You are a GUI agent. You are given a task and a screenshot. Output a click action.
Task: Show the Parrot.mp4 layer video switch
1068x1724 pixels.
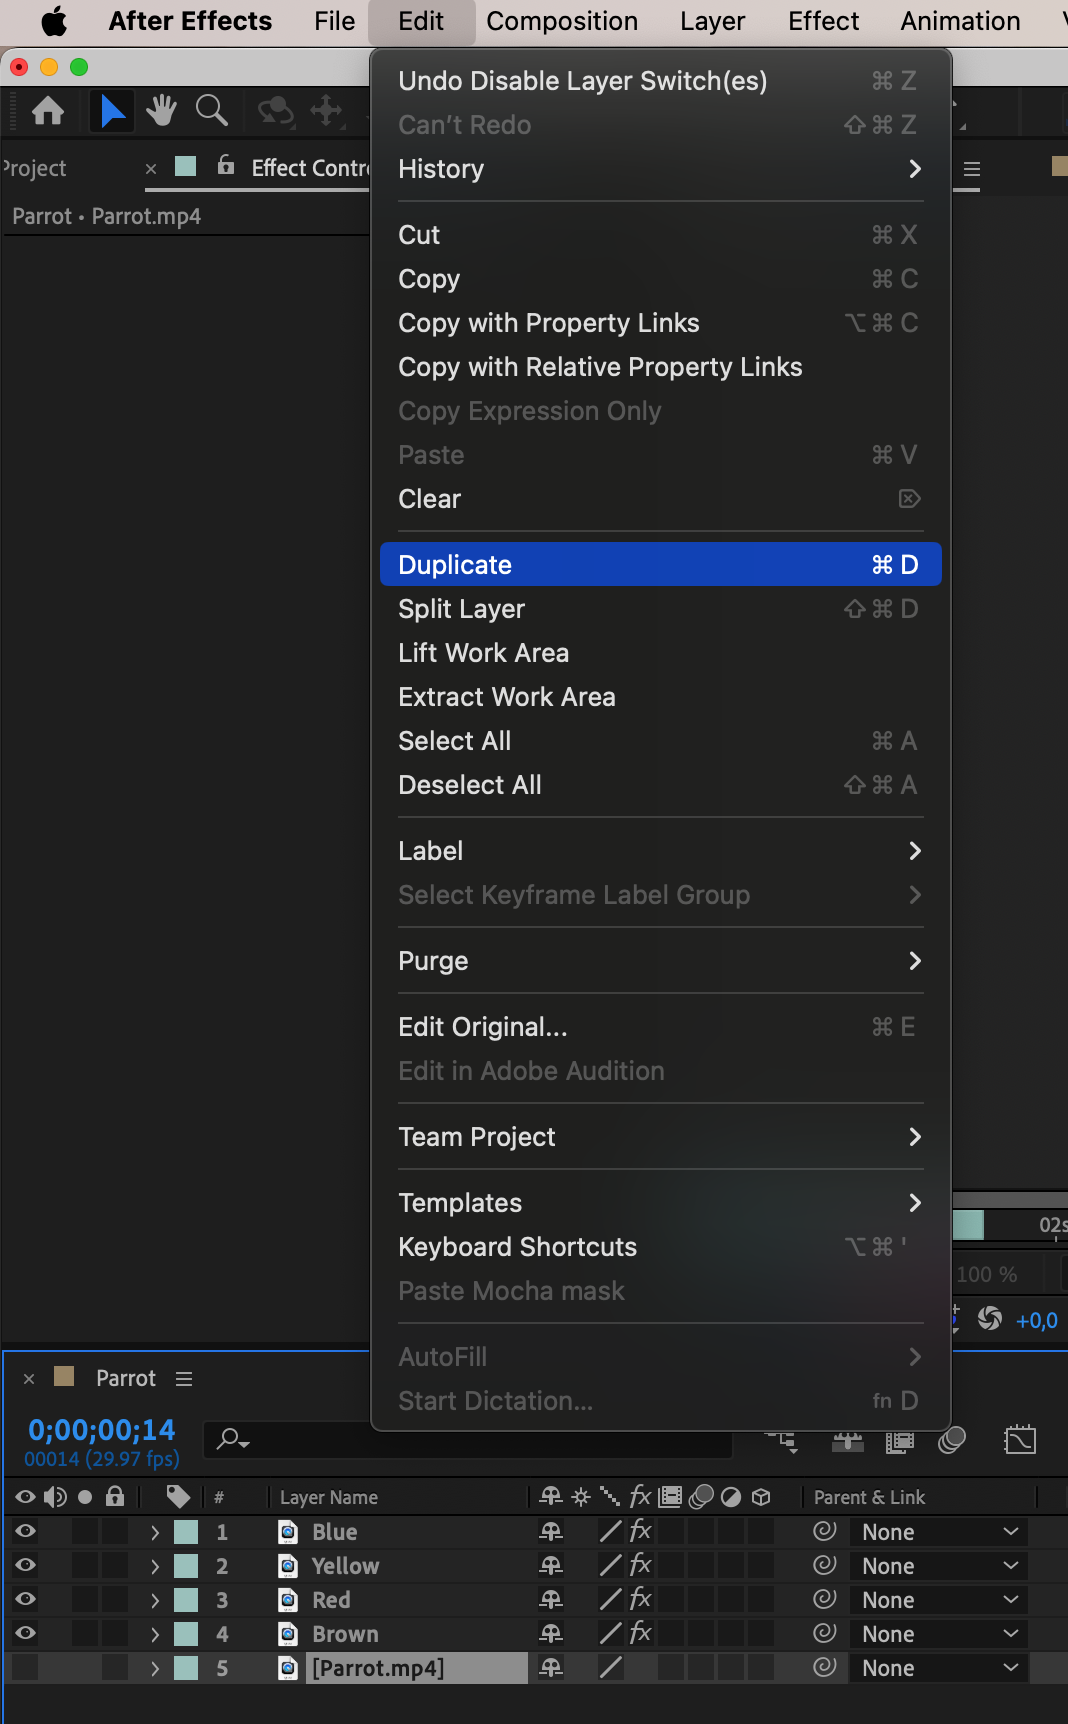pos(25,1667)
